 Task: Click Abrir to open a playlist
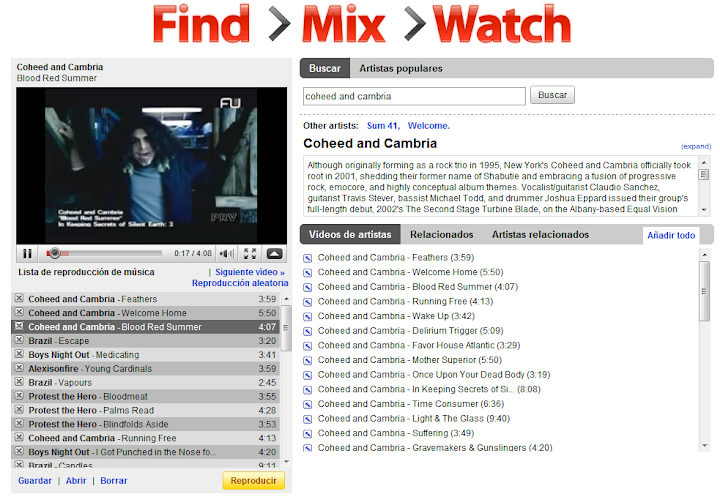pos(76,481)
